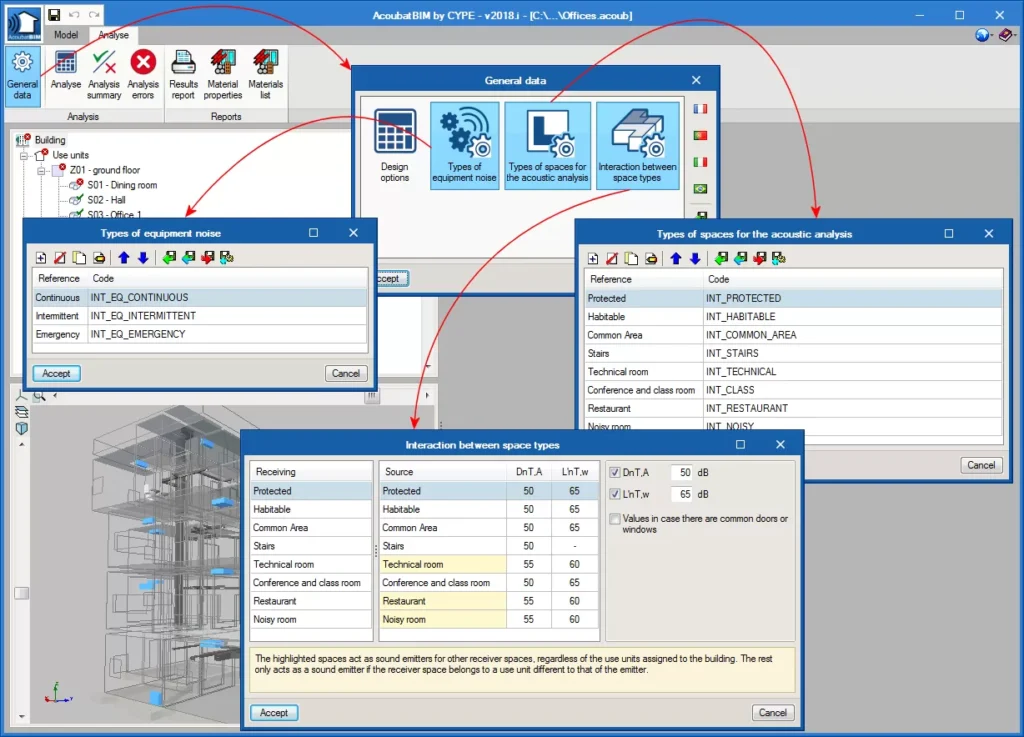The width and height of the screenshot is (1024, 737).
Task: Generate the Results report
Action: (183, 74)
